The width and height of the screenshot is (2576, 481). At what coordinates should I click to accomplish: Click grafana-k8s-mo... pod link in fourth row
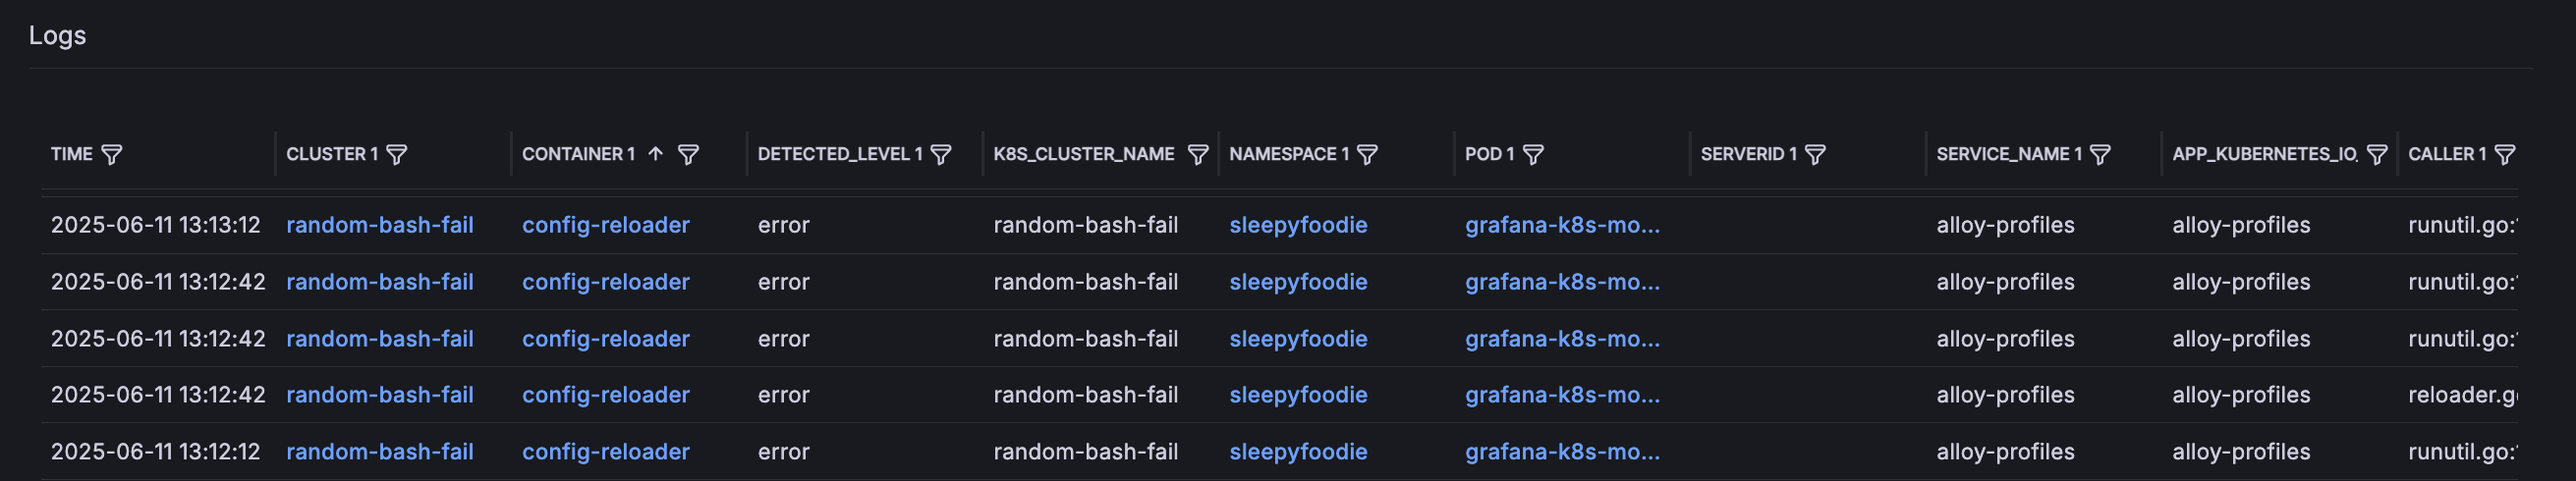click(1562, 395)
